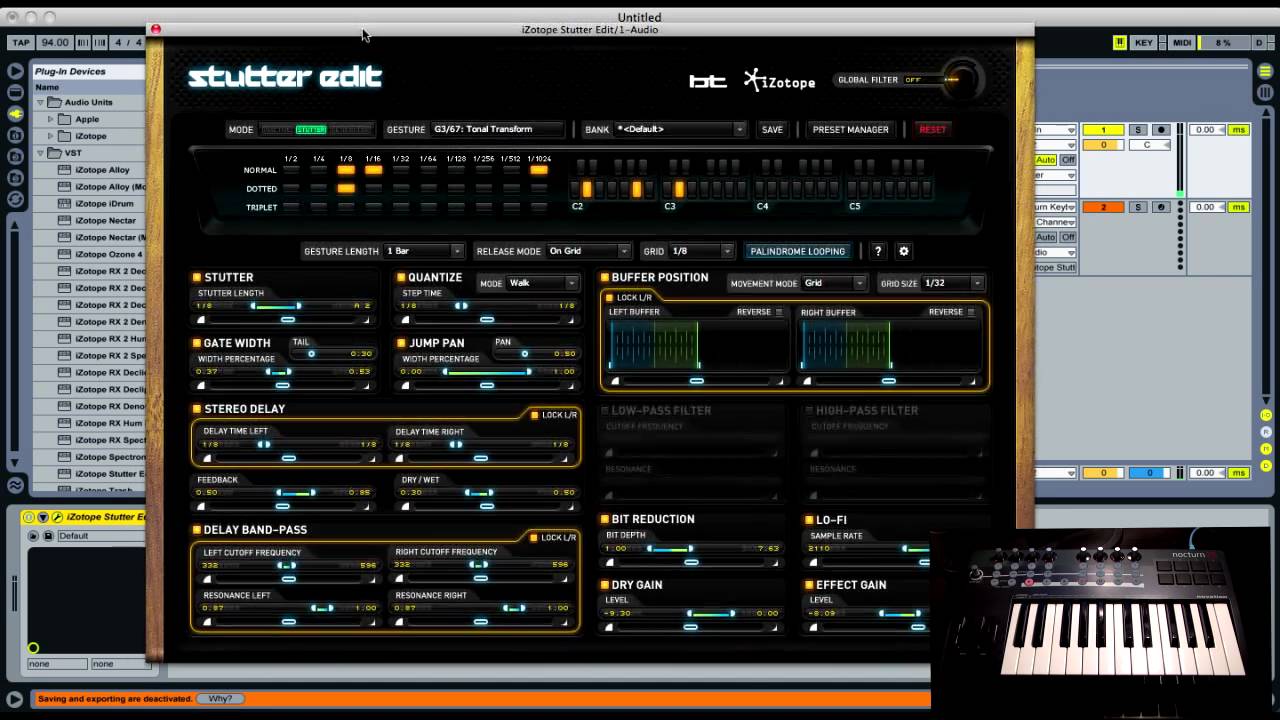
Task: Adjust the Feedback slider in Stereo Delay
Action: coord(284,492)
